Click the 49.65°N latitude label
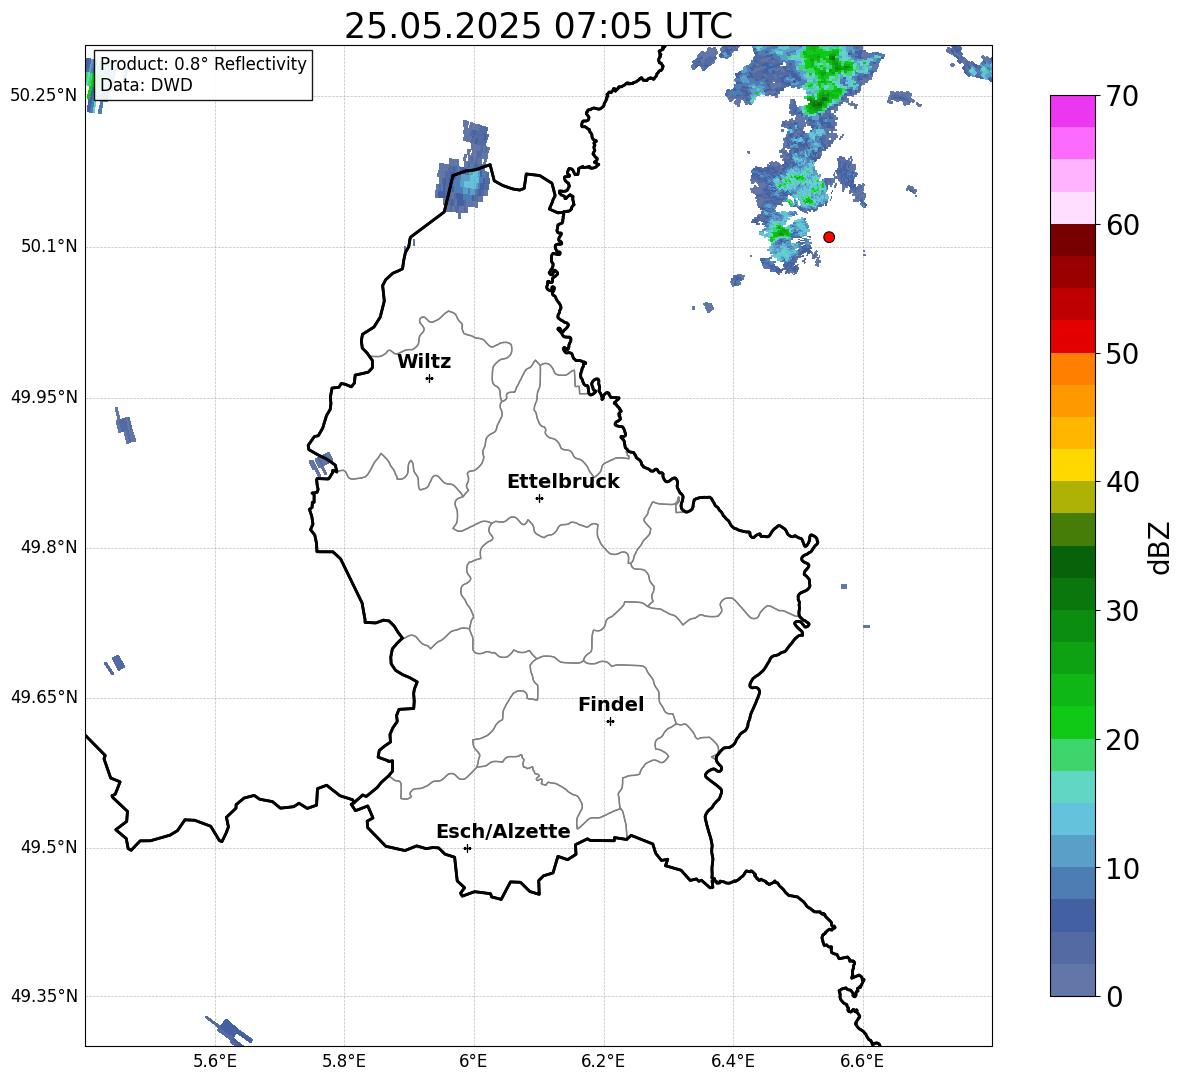 [x=44, y=696]
